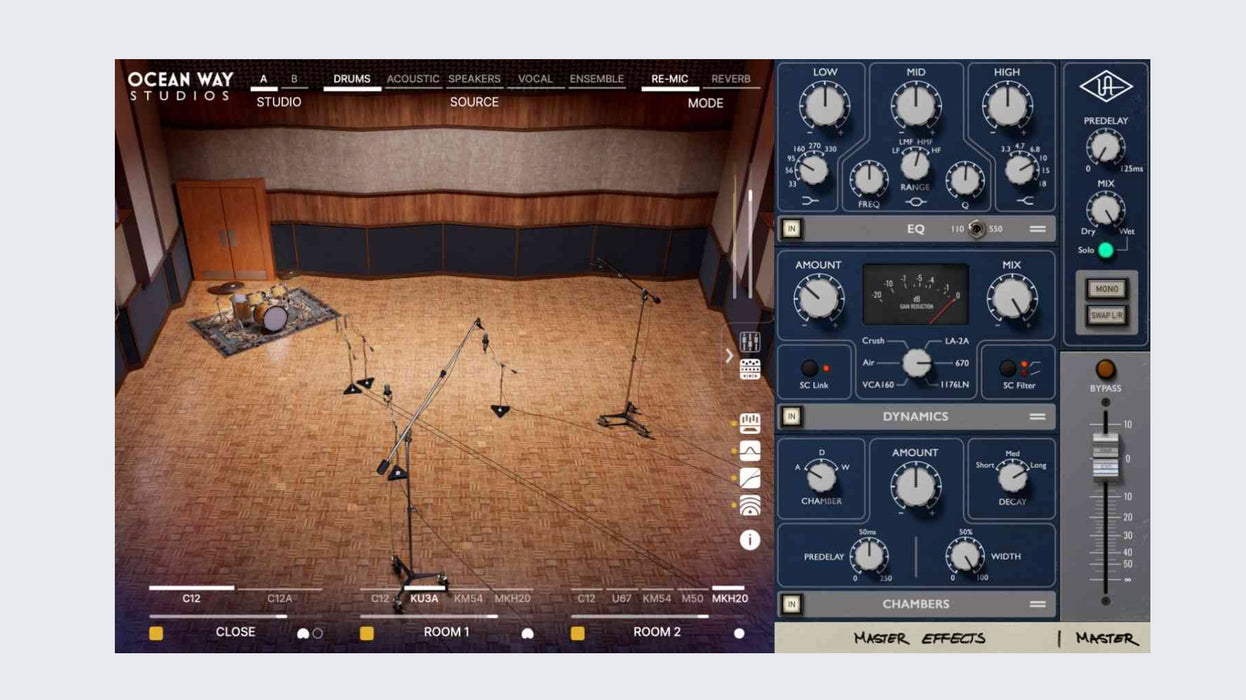Toggle the orange BYPASS button

coord(1105,369)
